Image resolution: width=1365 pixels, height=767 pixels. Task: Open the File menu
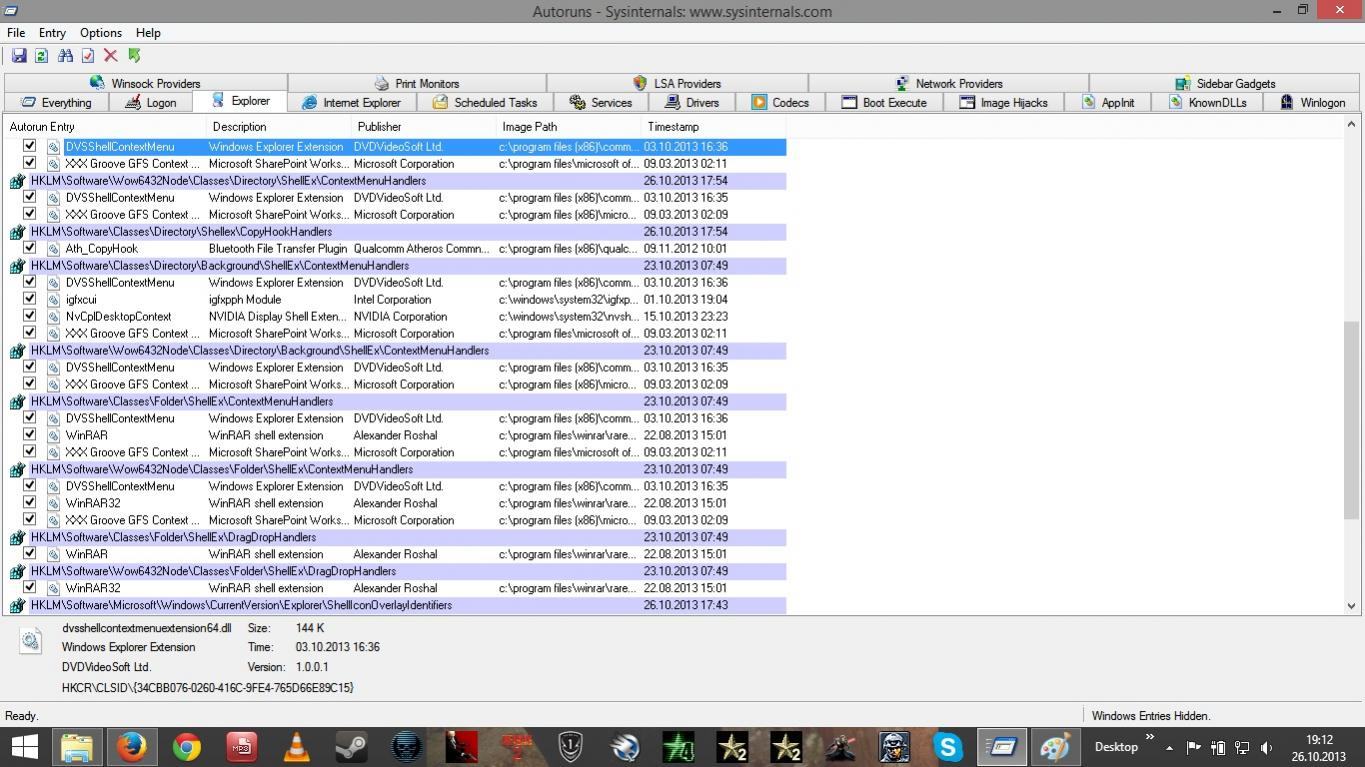(x=16, y=33)
